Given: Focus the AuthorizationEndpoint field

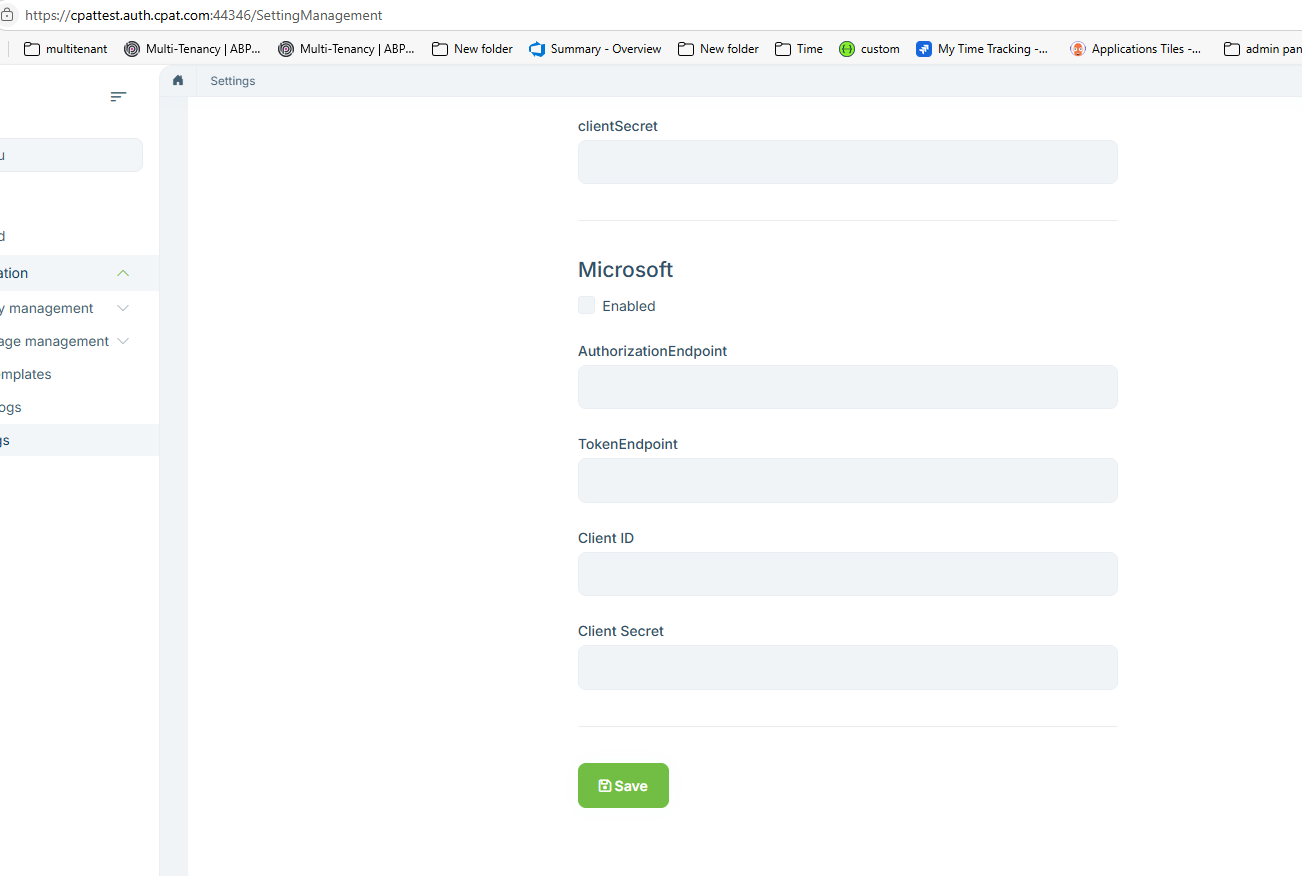Looking at the screenshot, I should 847,387.
